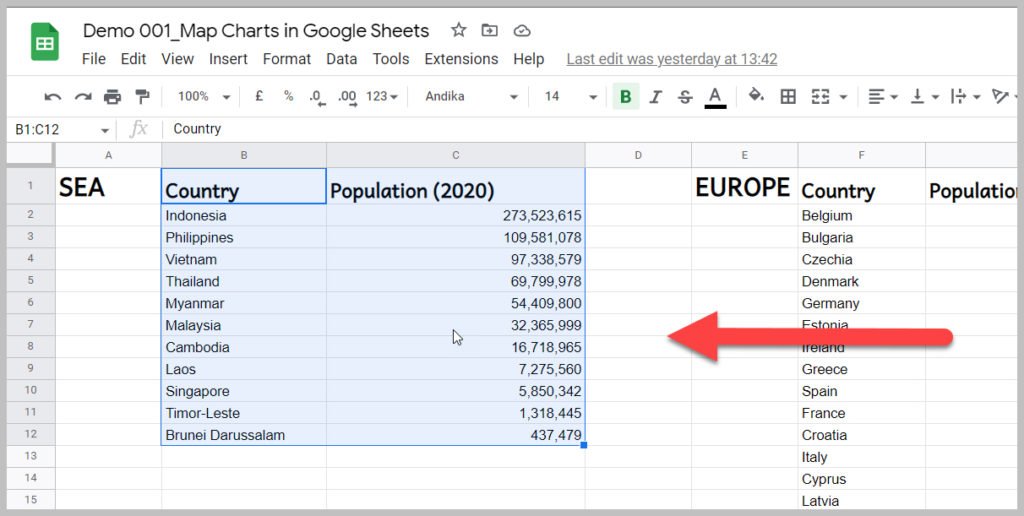Image resolution: width=1024 pixels, height=516 pixels.
Task: Toggle italic formatting
Action: tap(655, 97)
